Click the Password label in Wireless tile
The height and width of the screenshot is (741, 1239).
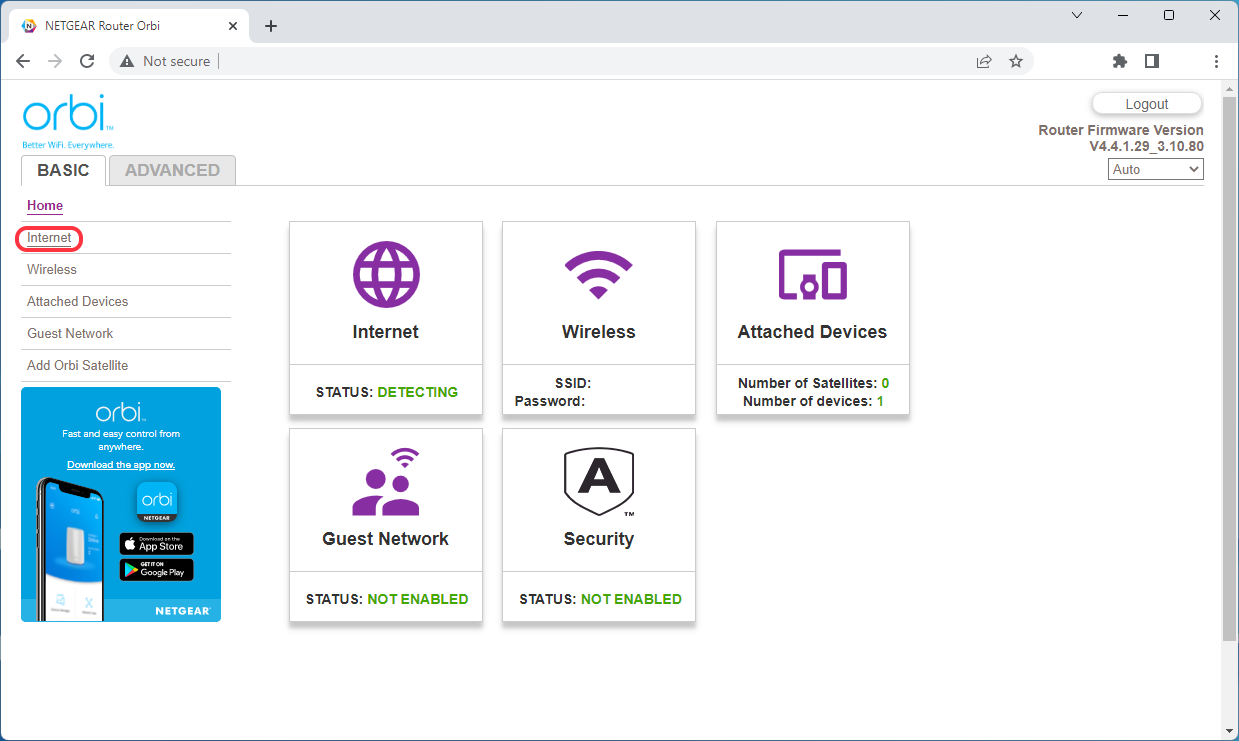pyautogui.click(x=550, y=401)
